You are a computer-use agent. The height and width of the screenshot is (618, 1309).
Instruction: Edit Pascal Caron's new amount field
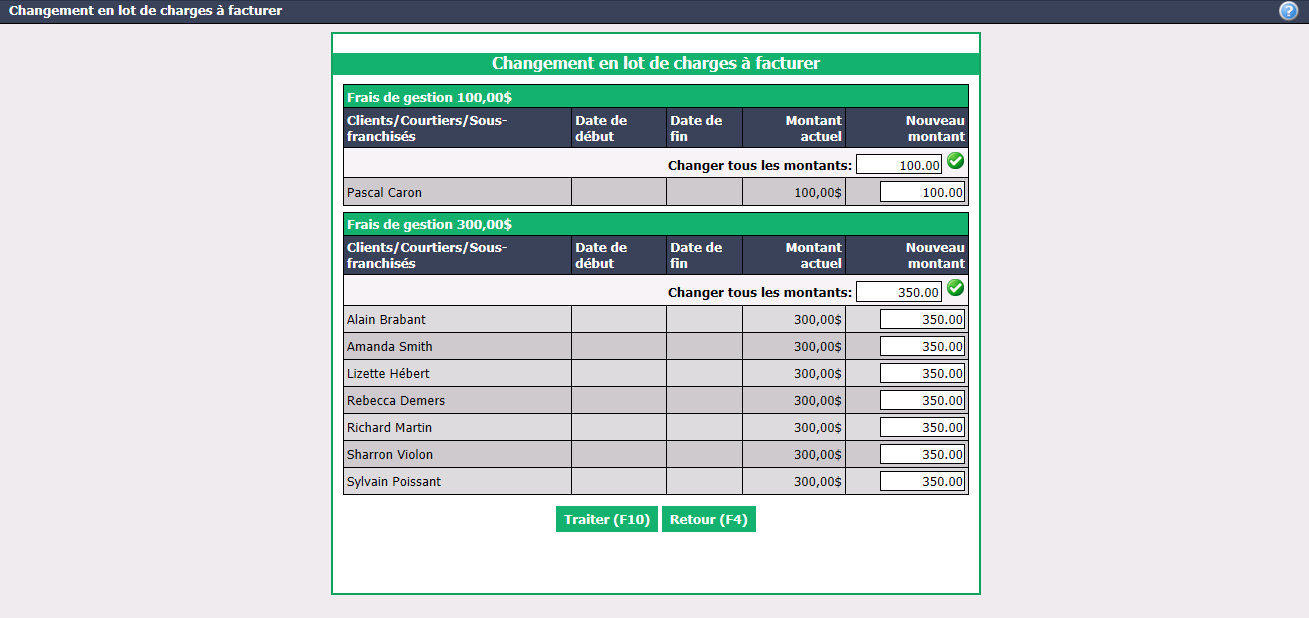pyautogui.click(x=922, y=192)
